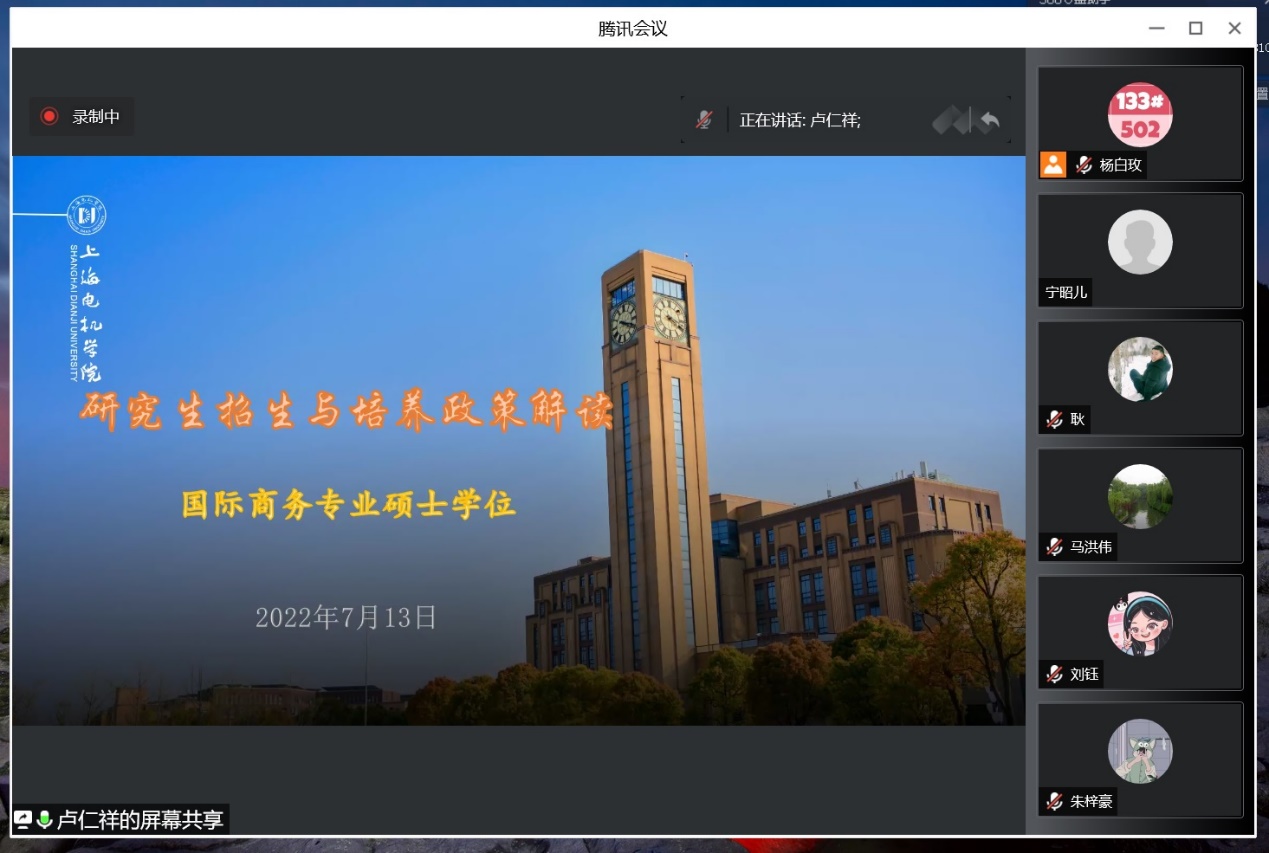
Task: Click muted mic icon next to 刘钰
Action: click(x=1054, y=674)
